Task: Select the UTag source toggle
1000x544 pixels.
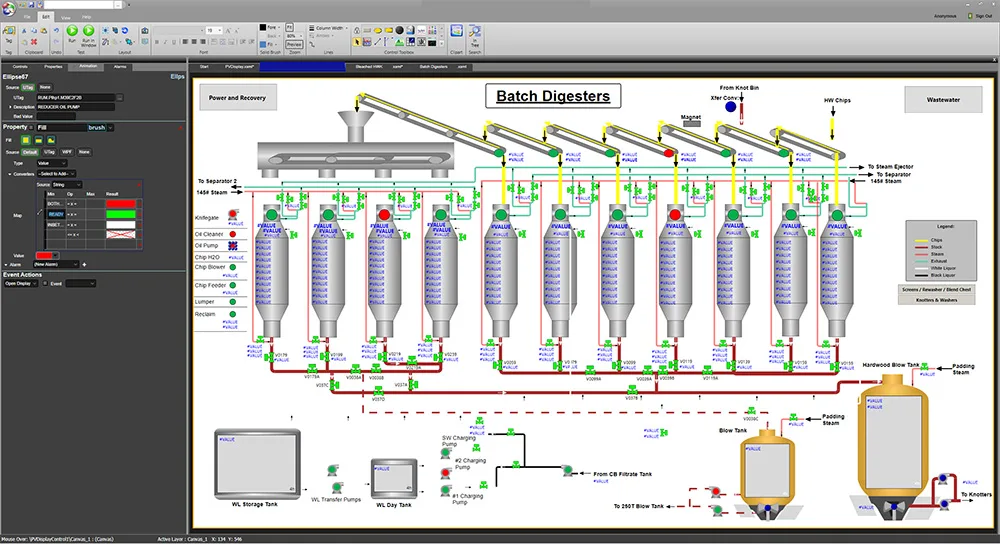Action: [x=28, y=87]
